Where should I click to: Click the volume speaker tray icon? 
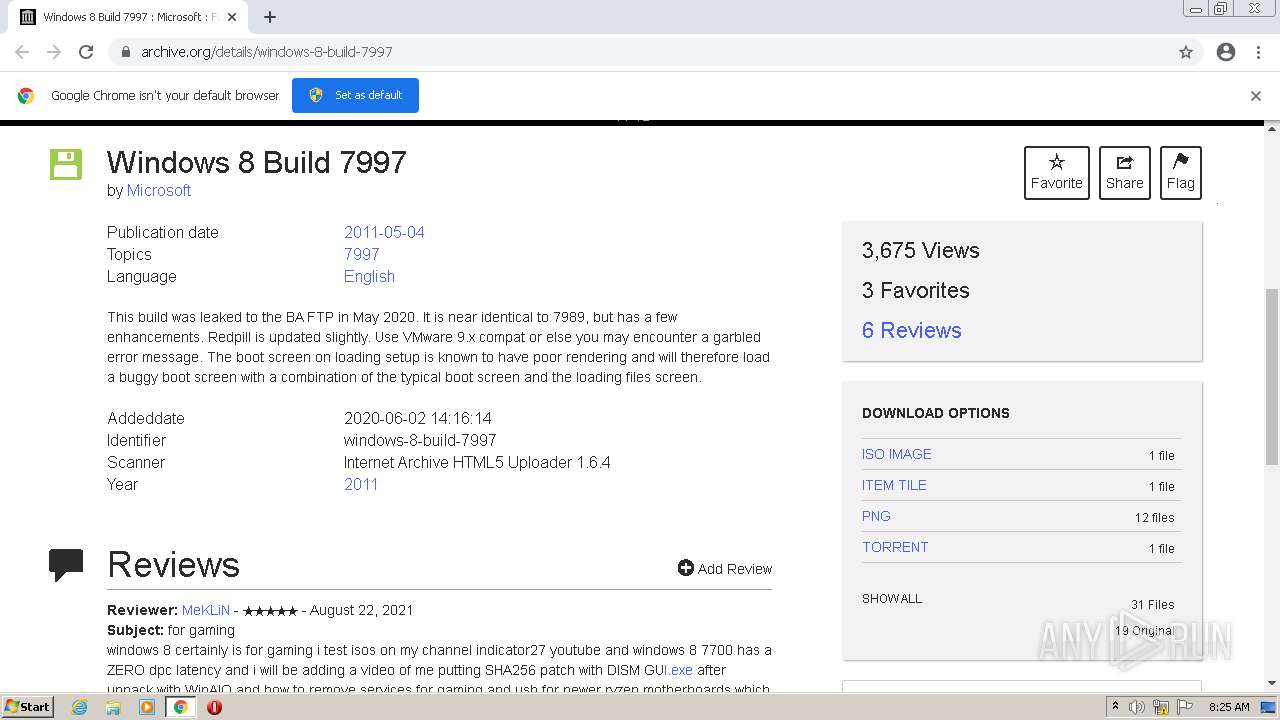[1137, 707]
